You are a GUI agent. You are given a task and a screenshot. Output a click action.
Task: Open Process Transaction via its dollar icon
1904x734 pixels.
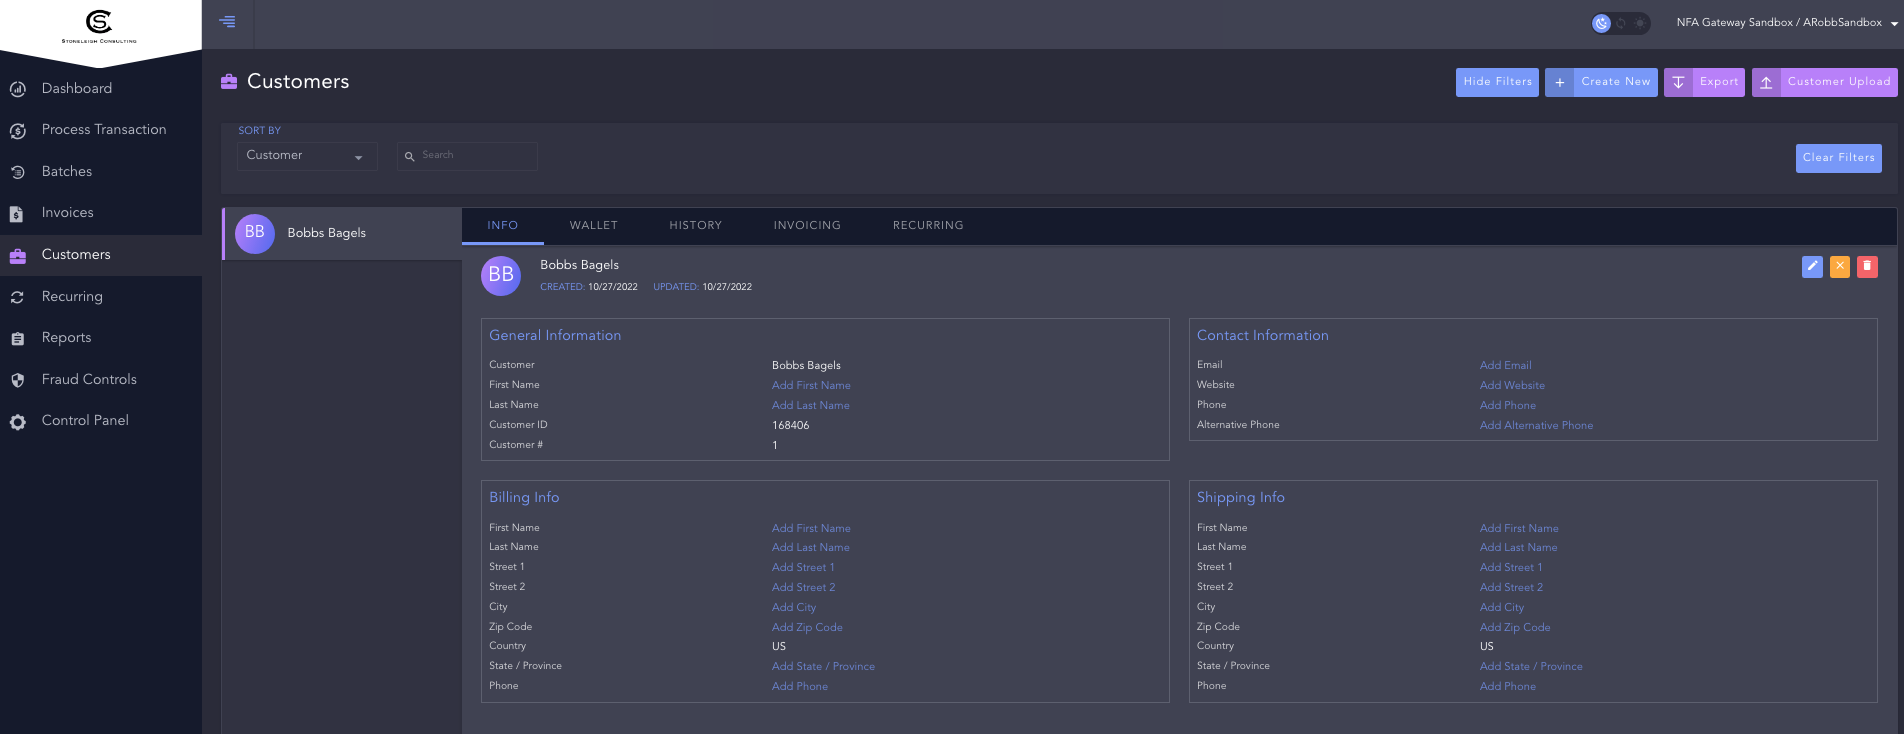click(x=18, y=131)
